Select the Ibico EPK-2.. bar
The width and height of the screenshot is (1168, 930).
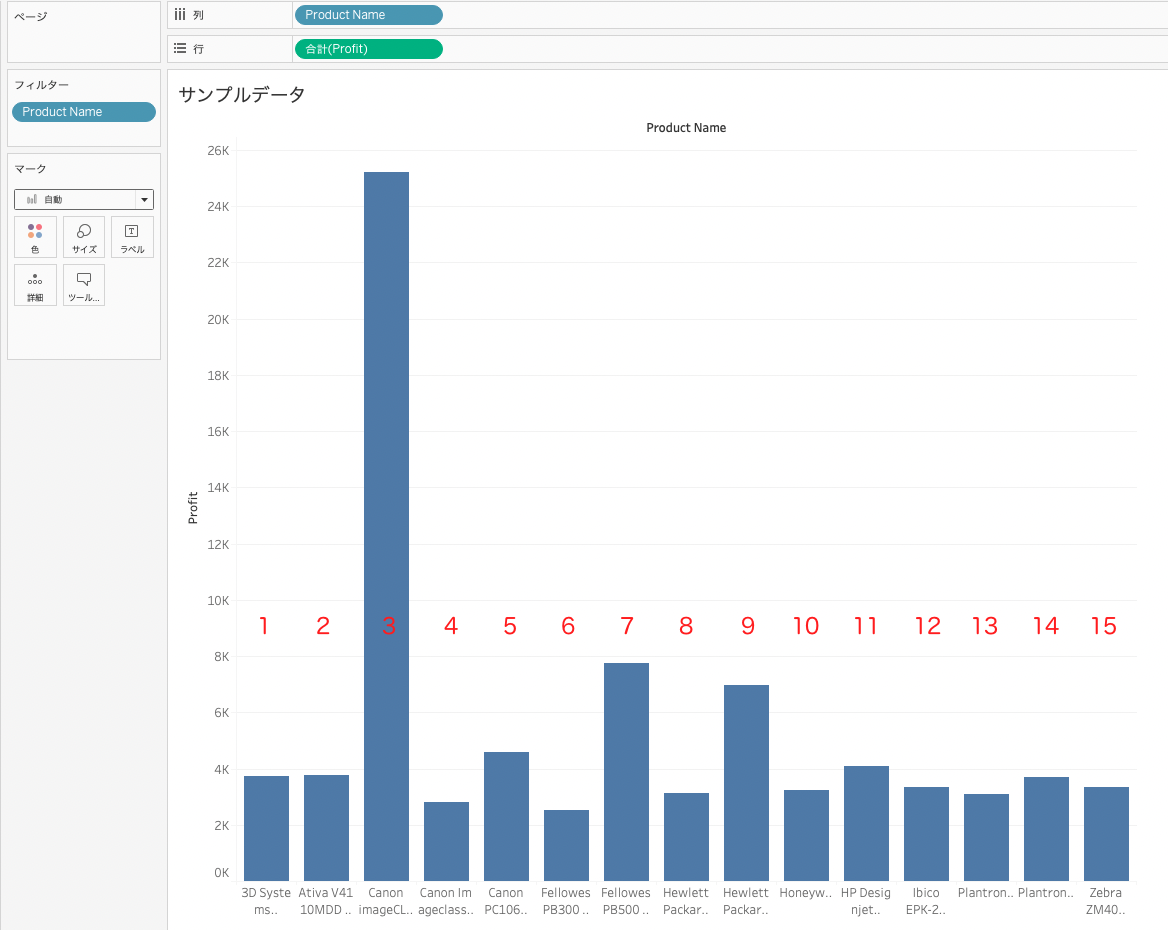click(927, 834)
